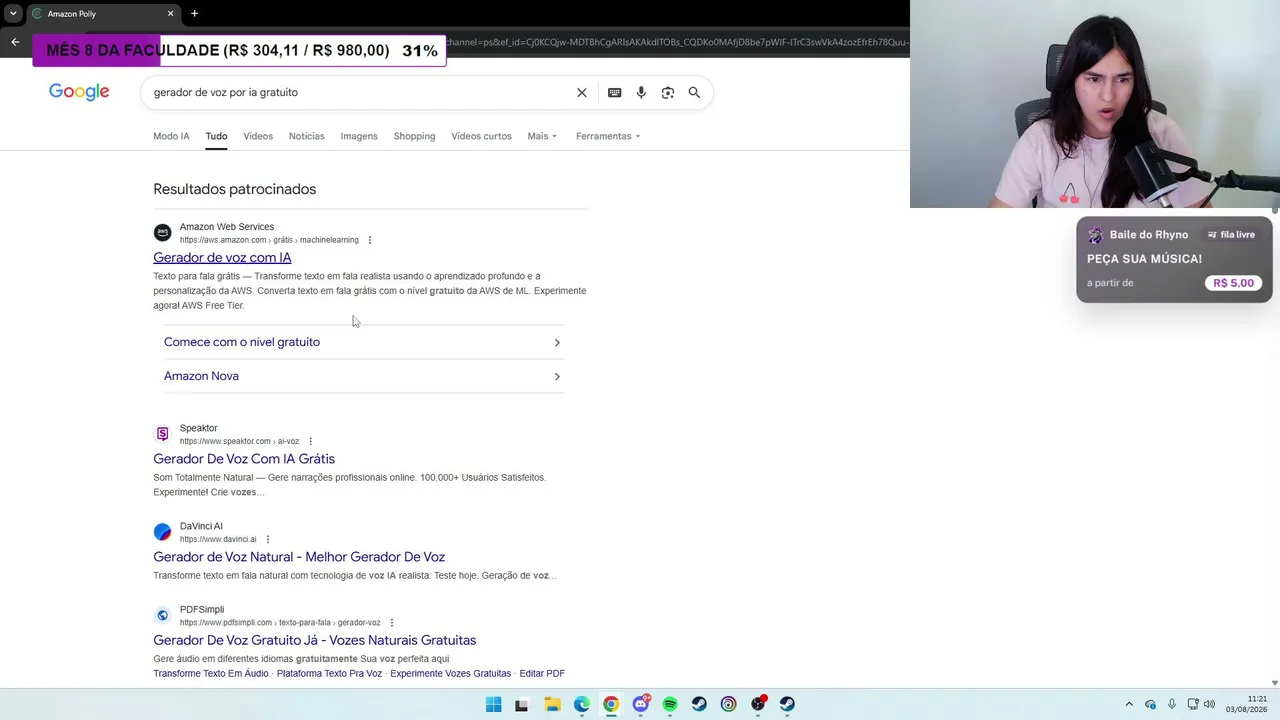1280x720 pixels.
Task: Switch to the Modo IA tab
Action: tap(171, 136)
